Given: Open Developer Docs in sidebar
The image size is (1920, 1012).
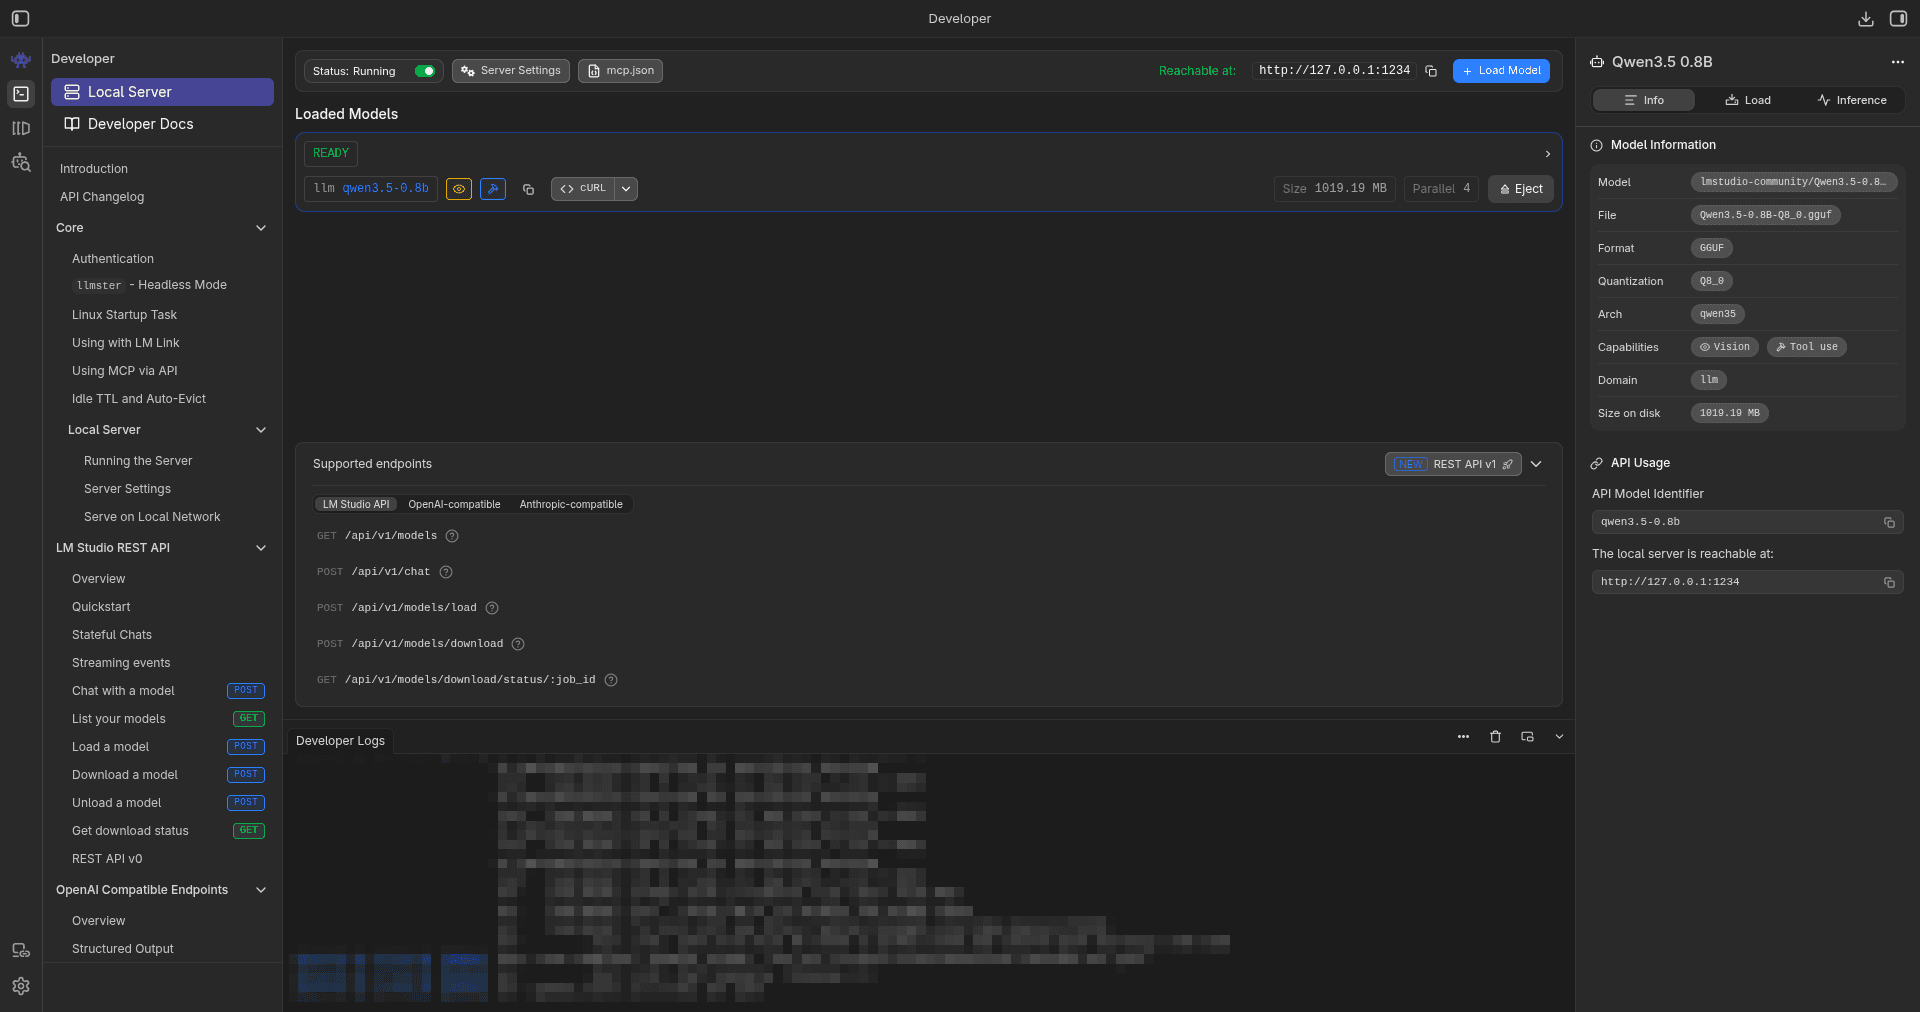Looking at the screenshot, I should coord(162,124).
